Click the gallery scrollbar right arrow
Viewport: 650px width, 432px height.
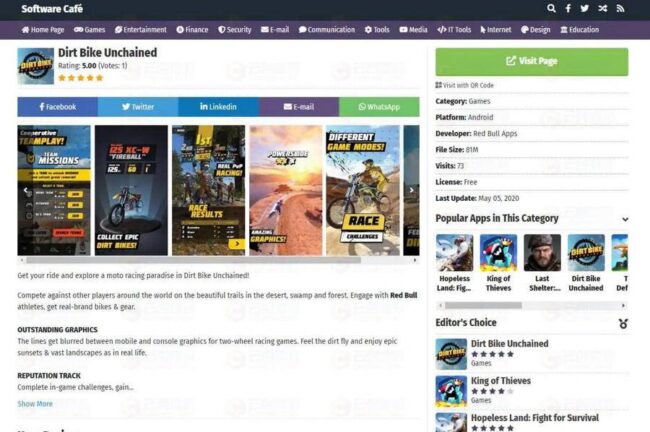415,260
